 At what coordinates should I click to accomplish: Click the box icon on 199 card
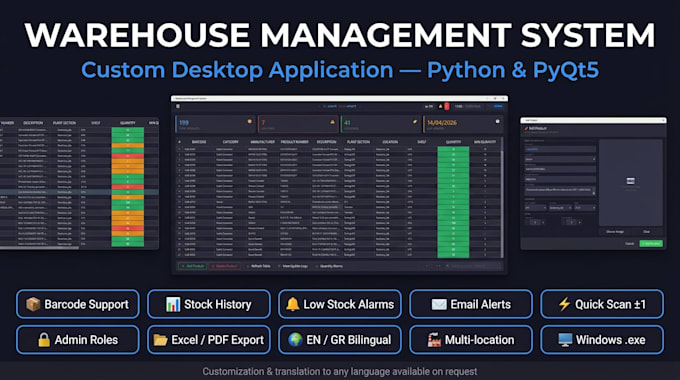tap(249, 122)
